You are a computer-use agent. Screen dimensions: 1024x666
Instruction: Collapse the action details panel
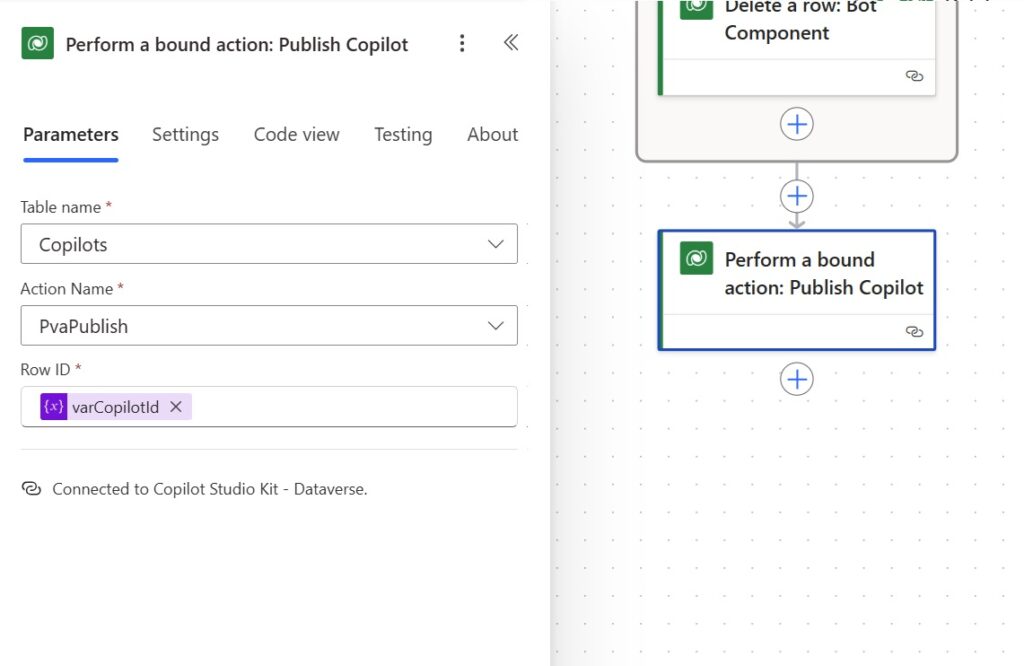click(x=511, y=43)
